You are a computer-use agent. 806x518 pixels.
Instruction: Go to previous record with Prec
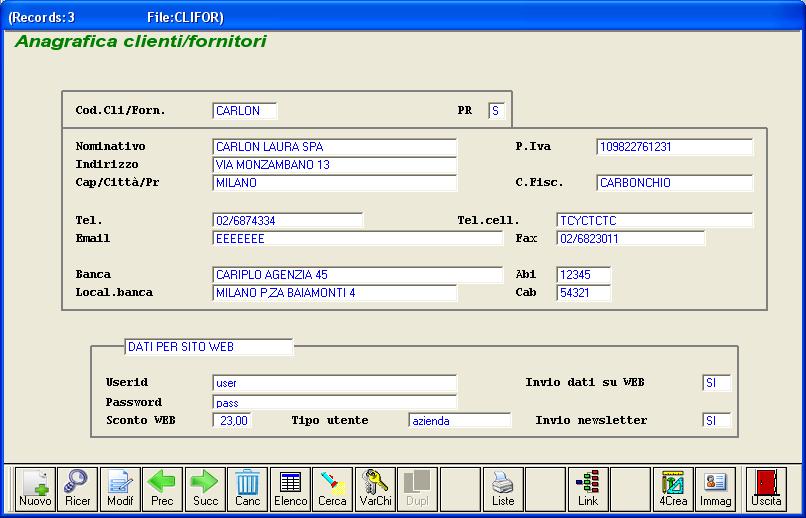162,489
